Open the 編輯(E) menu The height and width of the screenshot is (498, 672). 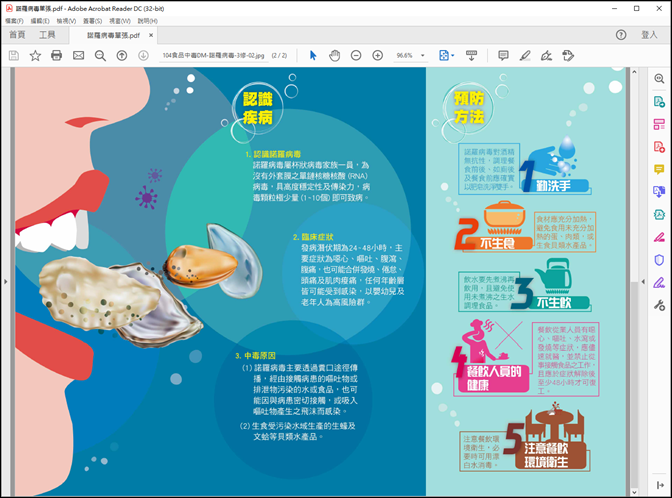[x=40, y=21]
